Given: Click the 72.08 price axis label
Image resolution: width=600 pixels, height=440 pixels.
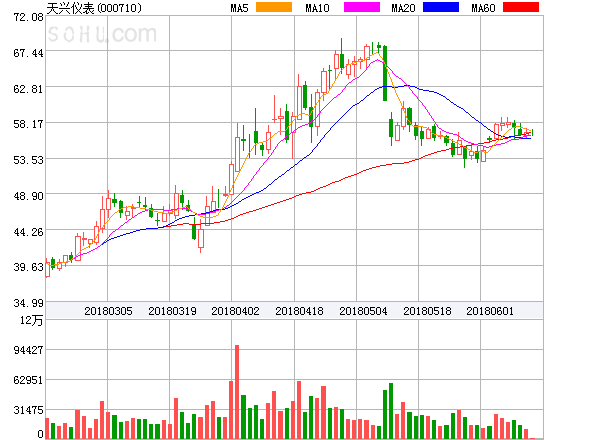Looking at the screenshot, I should pyautogui.click(x=28, y=17).
